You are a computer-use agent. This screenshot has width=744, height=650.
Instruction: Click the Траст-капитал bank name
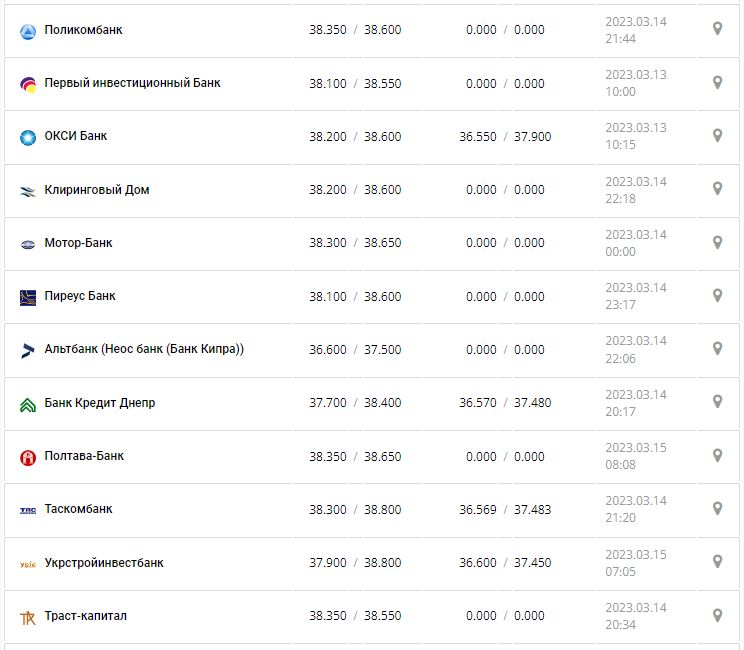[85, 616]
